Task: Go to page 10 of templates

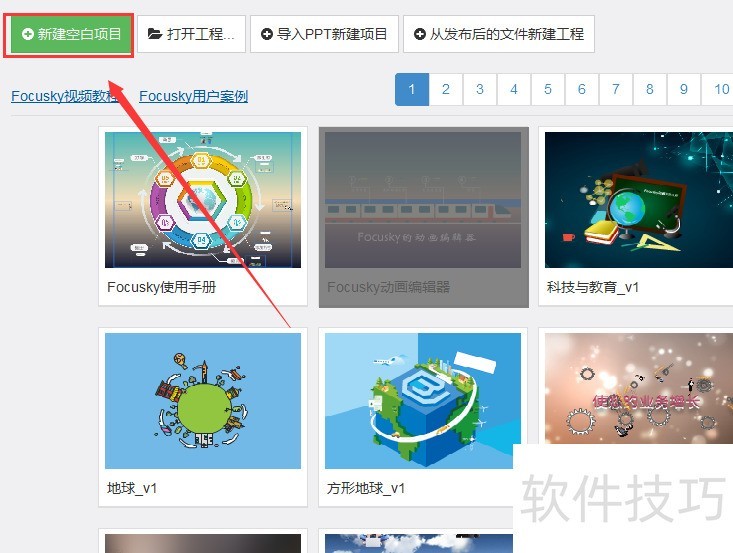Action: [718, 89]
